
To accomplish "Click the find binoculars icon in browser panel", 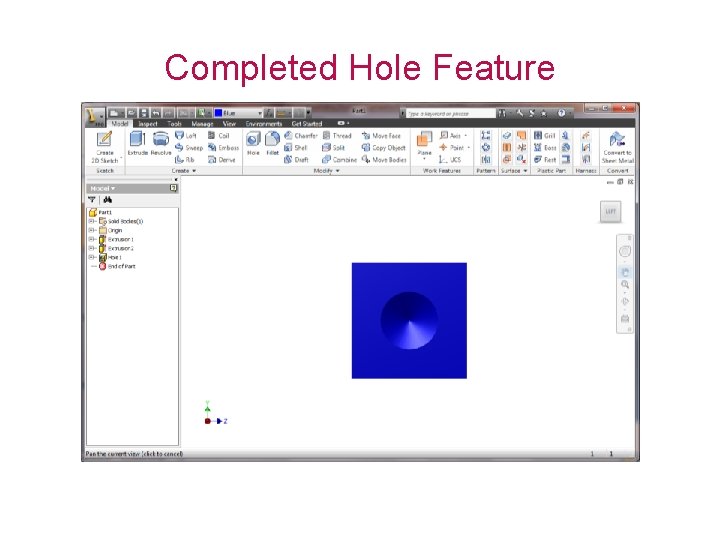I will [107, 200].
